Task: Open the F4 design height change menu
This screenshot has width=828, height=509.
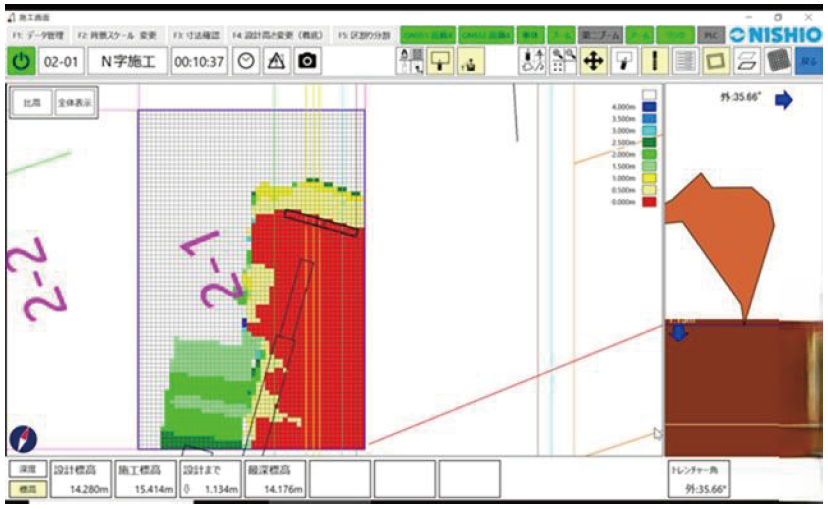Action: click(x=278, y=35)
